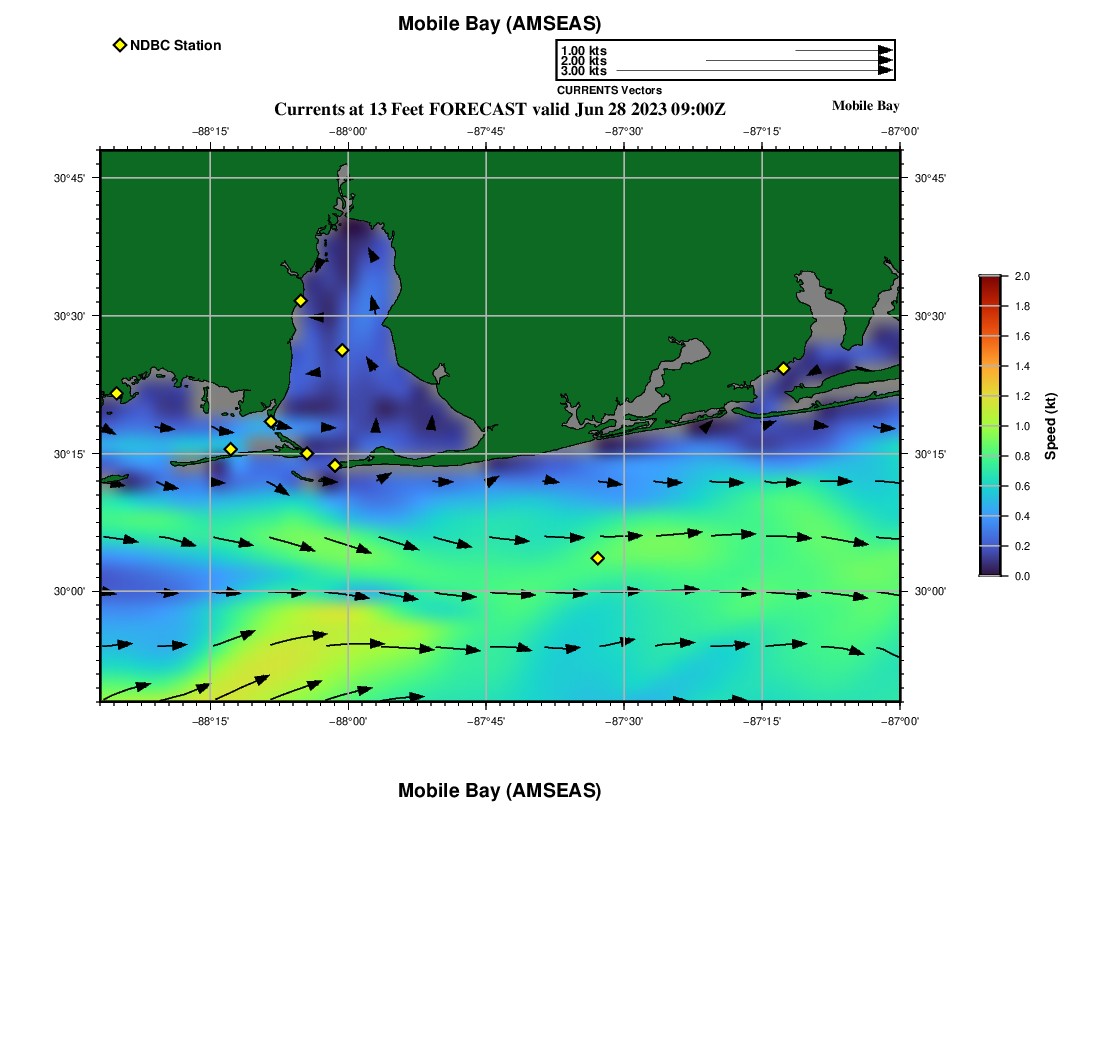Click the 'Speed (kt)' colorbar label
This screenshot has width=1100, height=1050.
coord(1050,426)
